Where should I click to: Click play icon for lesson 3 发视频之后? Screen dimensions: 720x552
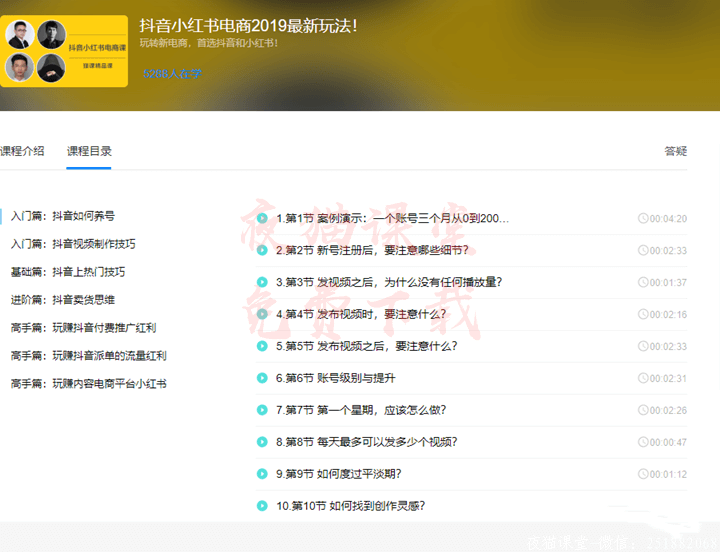pos(262,282)
